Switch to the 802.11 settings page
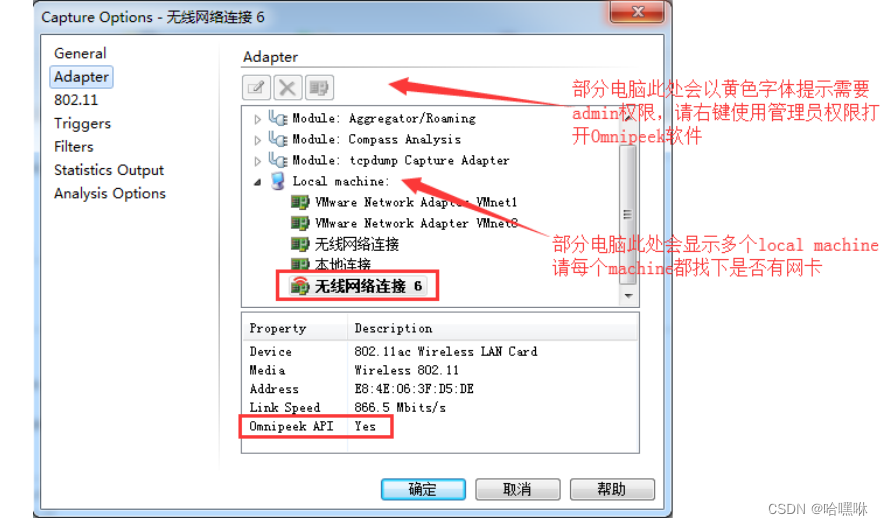Image resolution: width=883 pixels, height=525 pixels. [x=76, y=100]
